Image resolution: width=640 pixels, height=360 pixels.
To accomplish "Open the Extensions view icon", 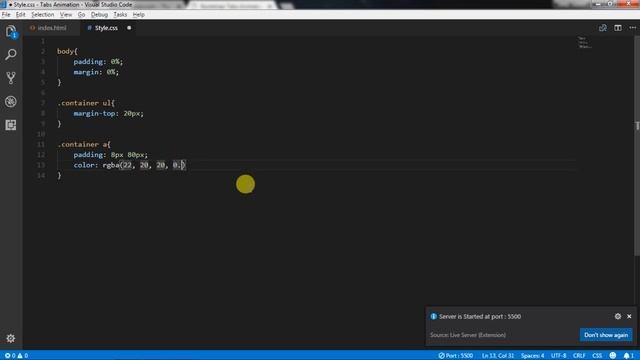I will tap(11, 125).
